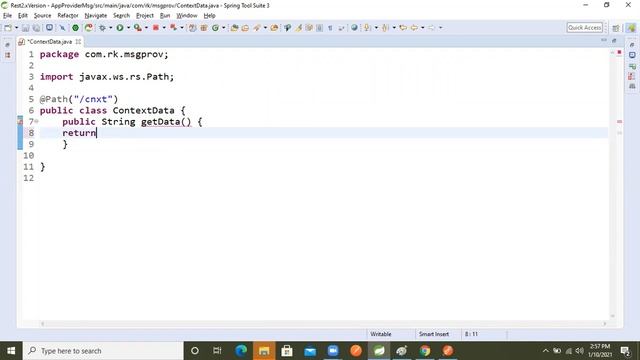The image size is (640, 360).
Task: Click the Next Annotation icon
Action: coord(367,28)
